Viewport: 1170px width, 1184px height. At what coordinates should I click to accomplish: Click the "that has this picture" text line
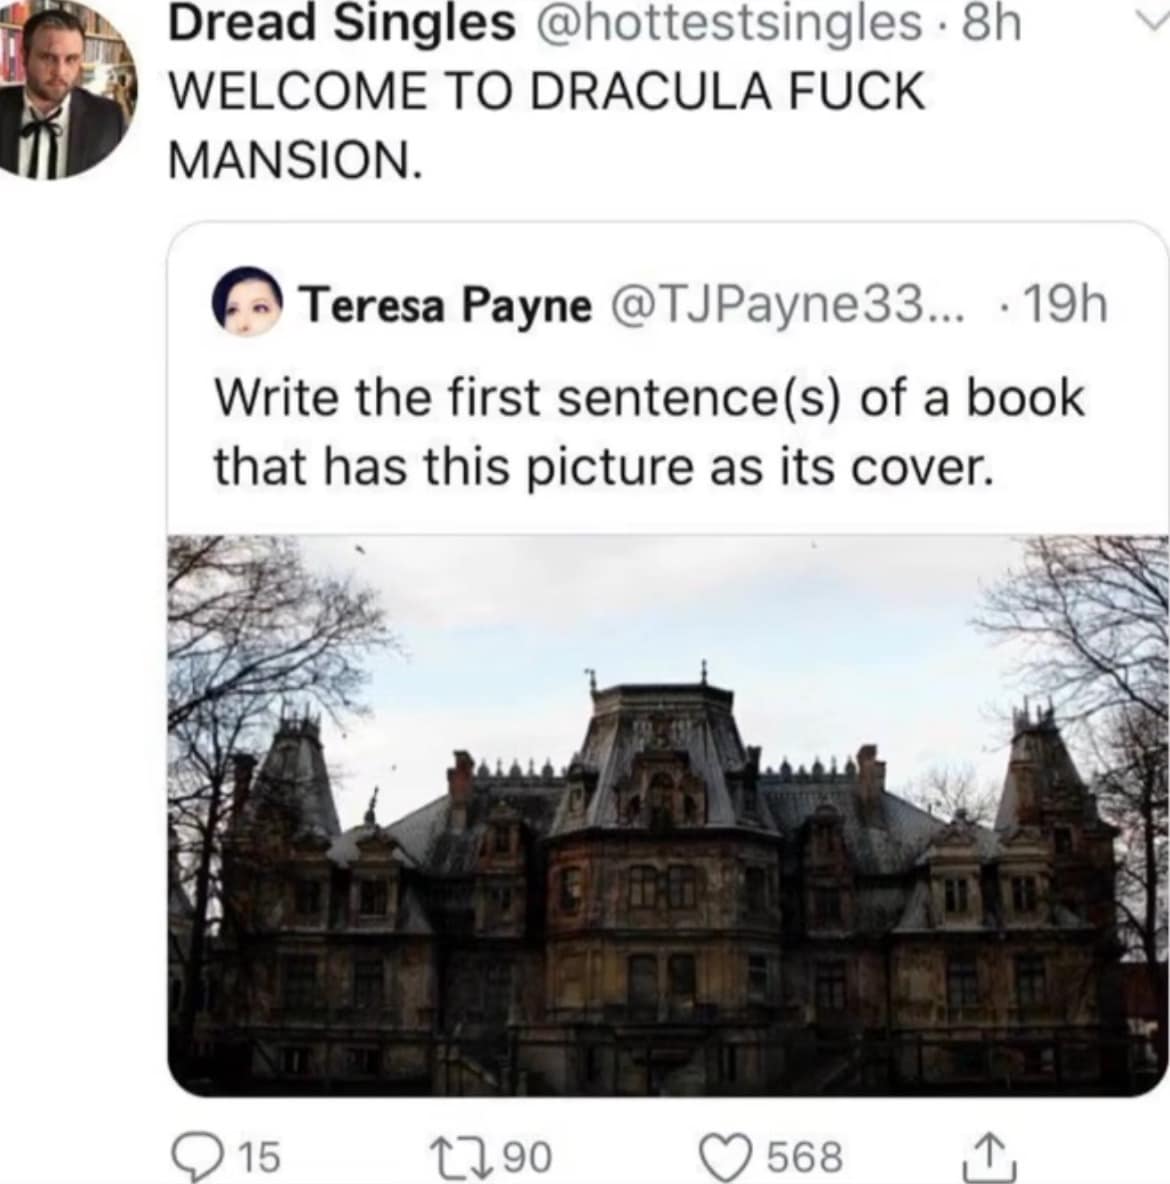pos(604,466)
